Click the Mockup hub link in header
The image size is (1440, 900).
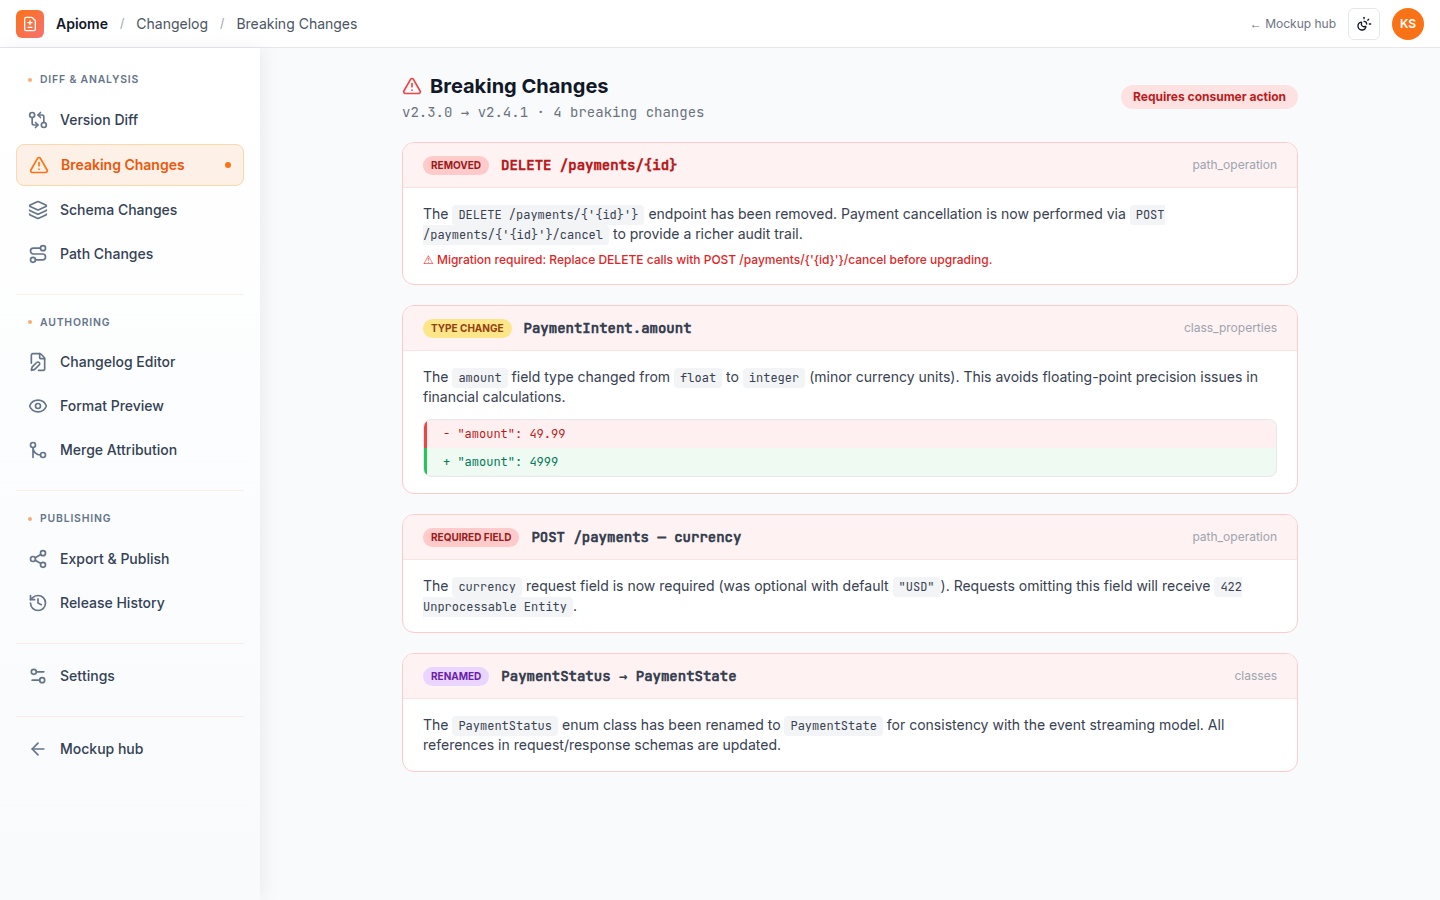pos(1293,24)
